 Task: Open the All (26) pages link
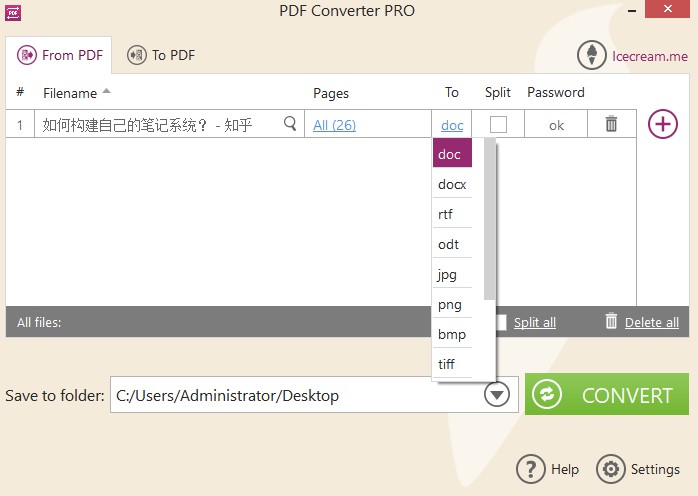[334, 125]
